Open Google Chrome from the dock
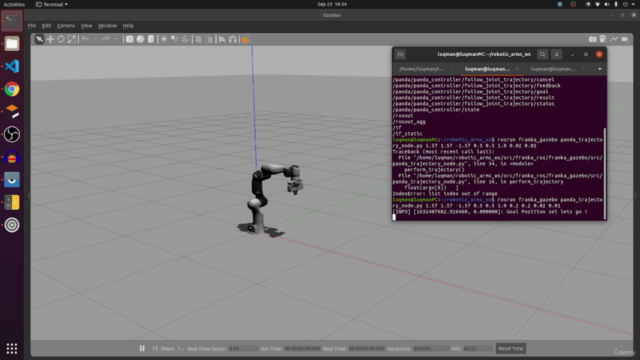This screenshot has height=360, width=640. pos(12,89)
